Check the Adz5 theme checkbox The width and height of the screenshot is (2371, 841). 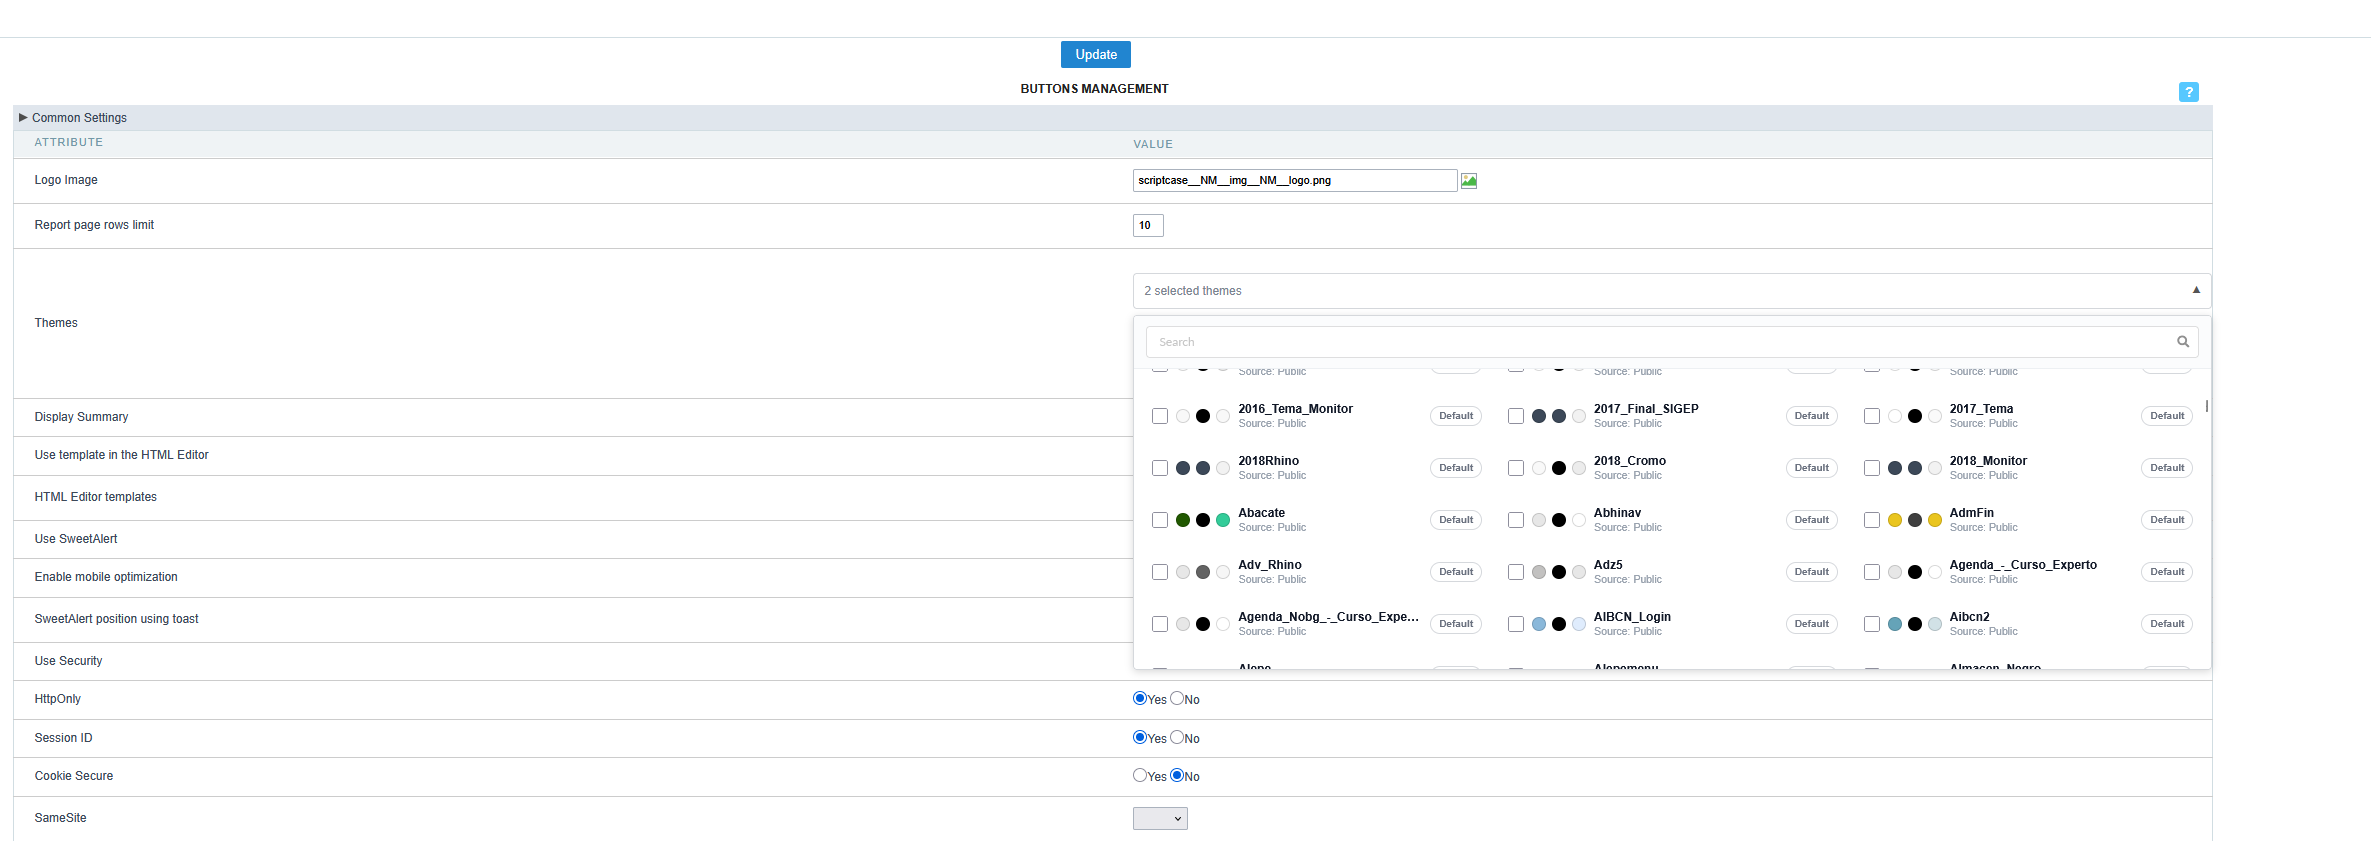click(x=1516, y=572)
